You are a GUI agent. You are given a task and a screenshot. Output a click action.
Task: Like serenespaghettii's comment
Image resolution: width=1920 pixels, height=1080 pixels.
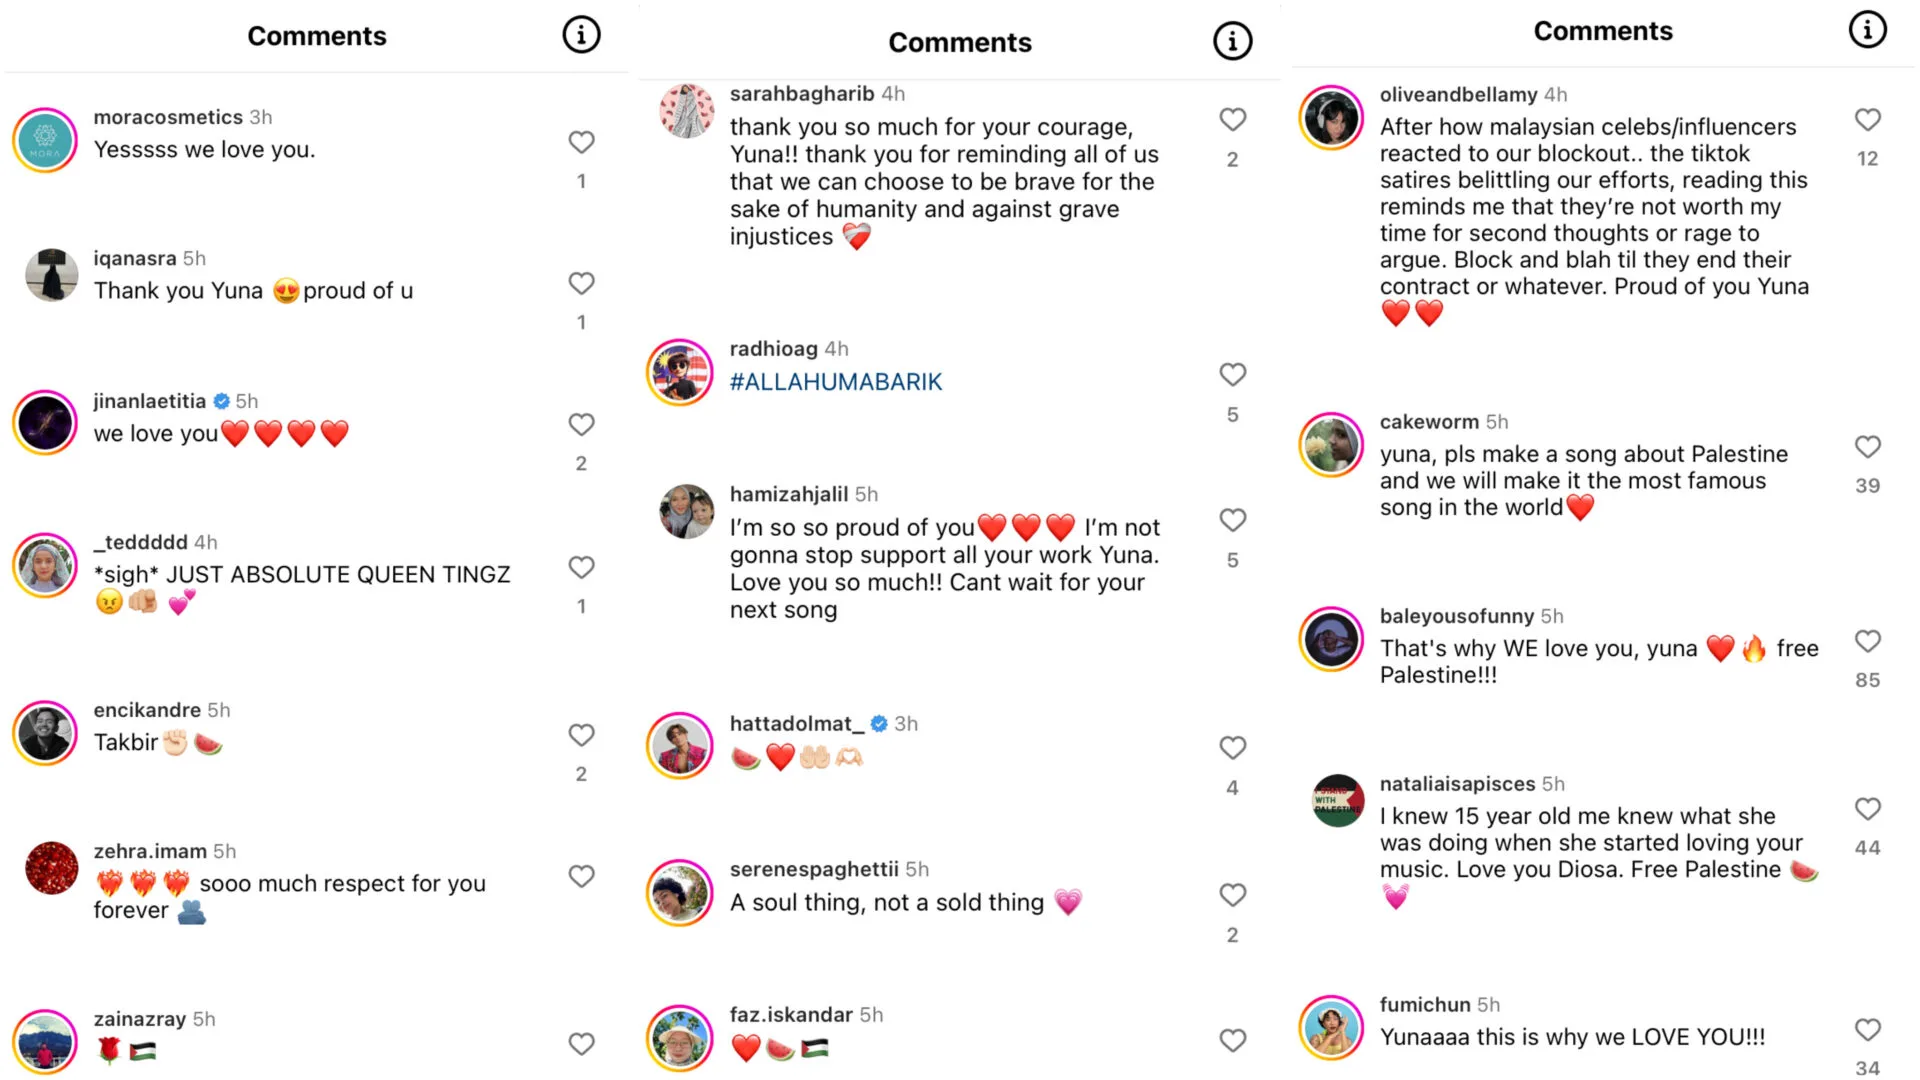[1232, 895]
